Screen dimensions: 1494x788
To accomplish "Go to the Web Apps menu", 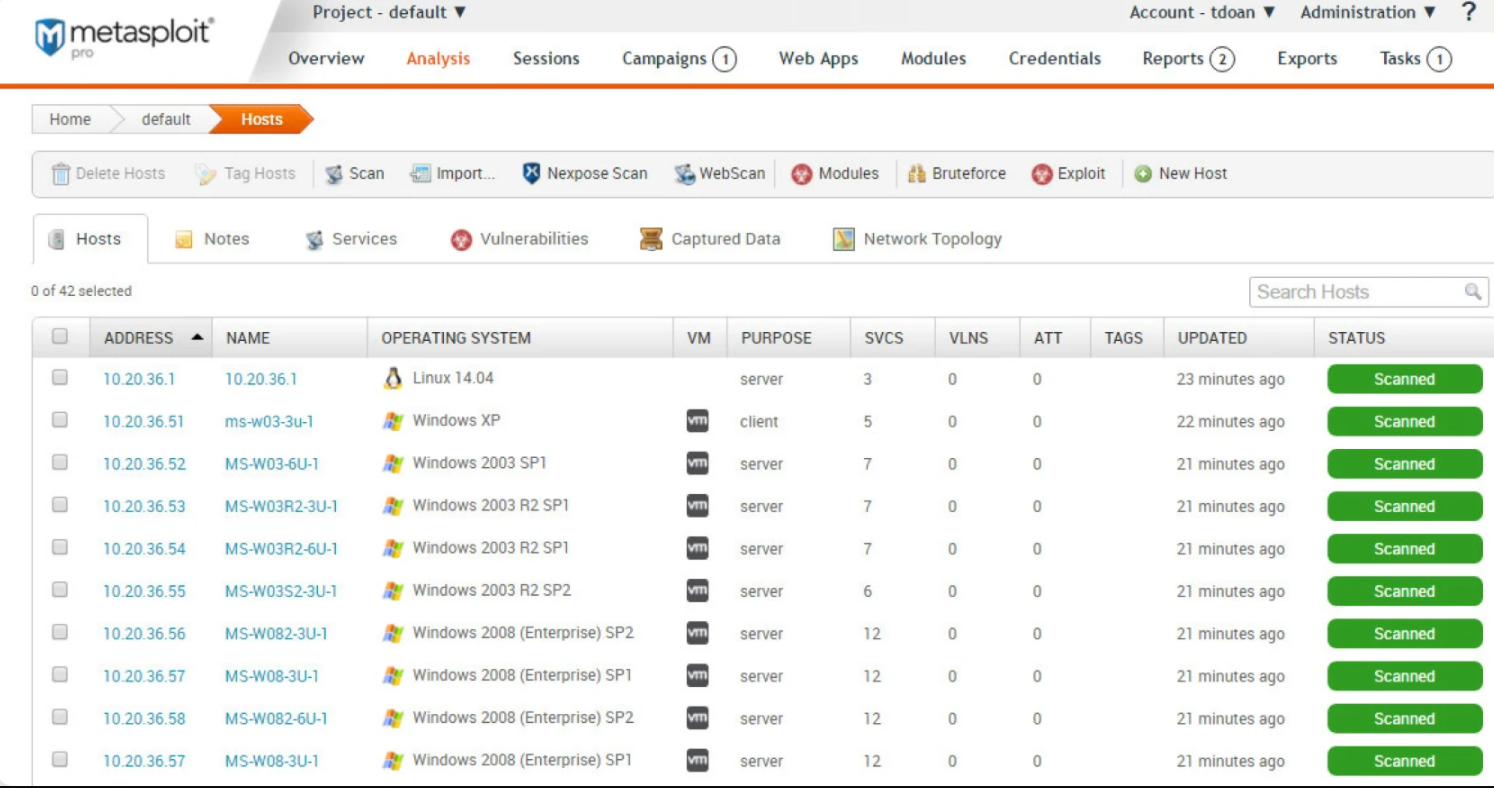I will 819,59.
